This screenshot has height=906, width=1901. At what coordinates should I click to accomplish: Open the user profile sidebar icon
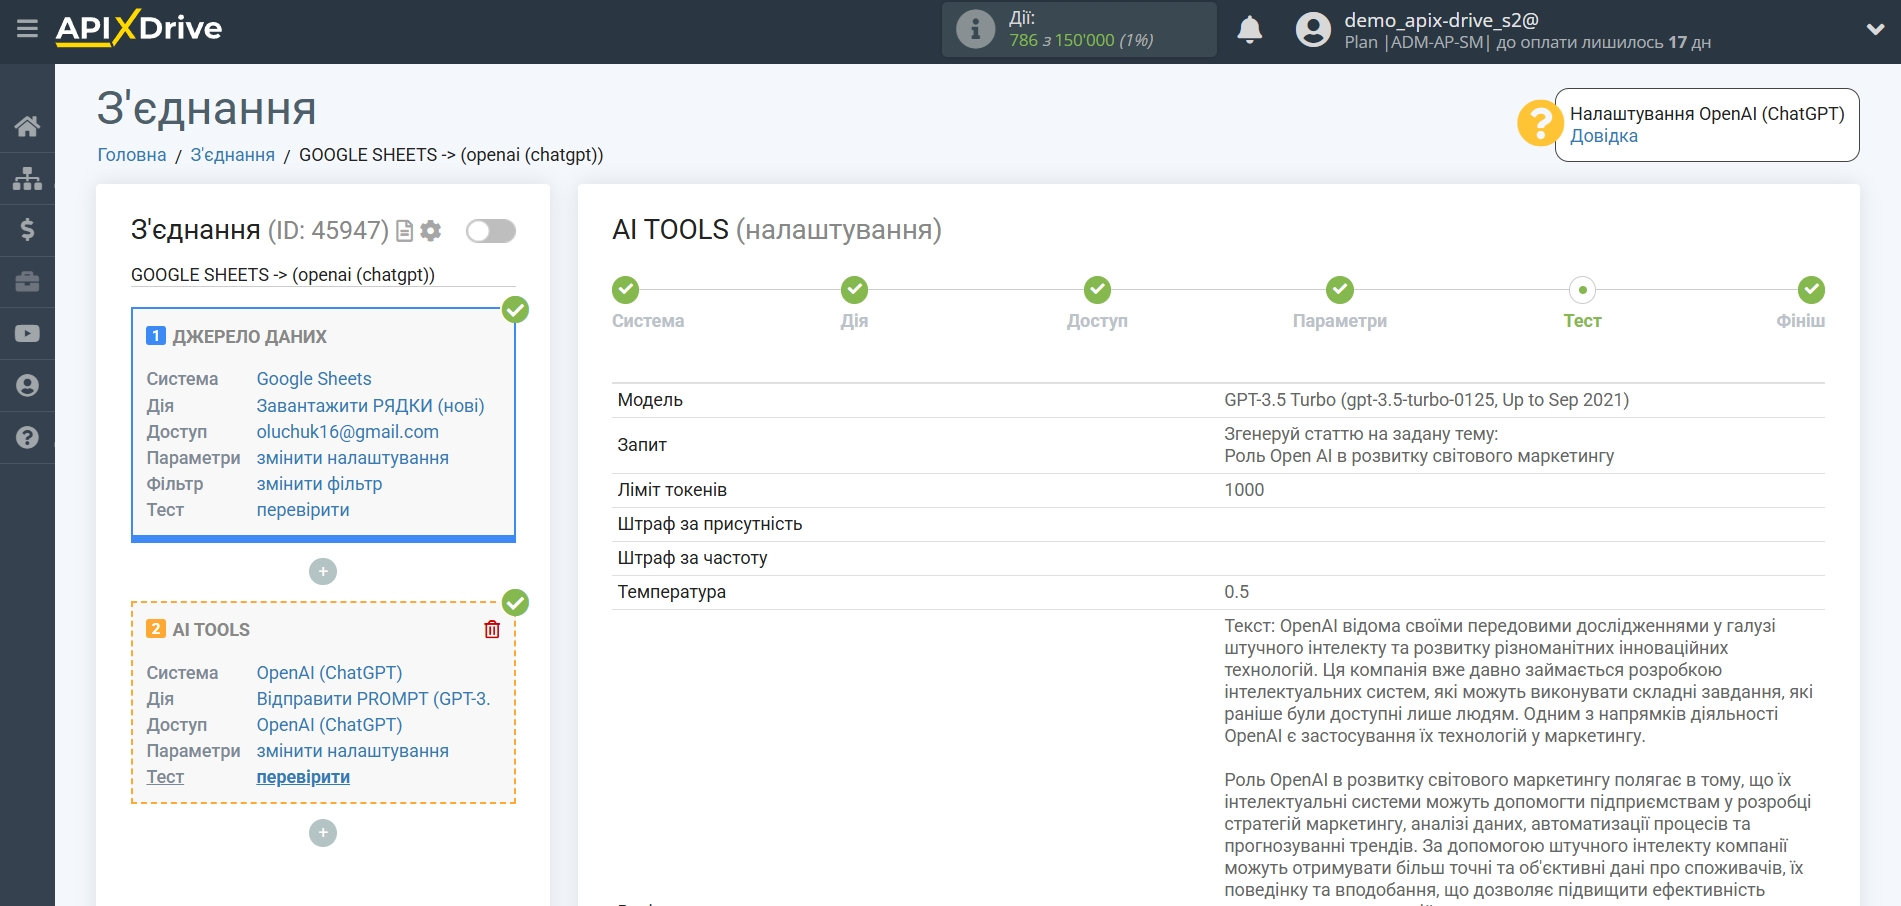tap(27, 386)
